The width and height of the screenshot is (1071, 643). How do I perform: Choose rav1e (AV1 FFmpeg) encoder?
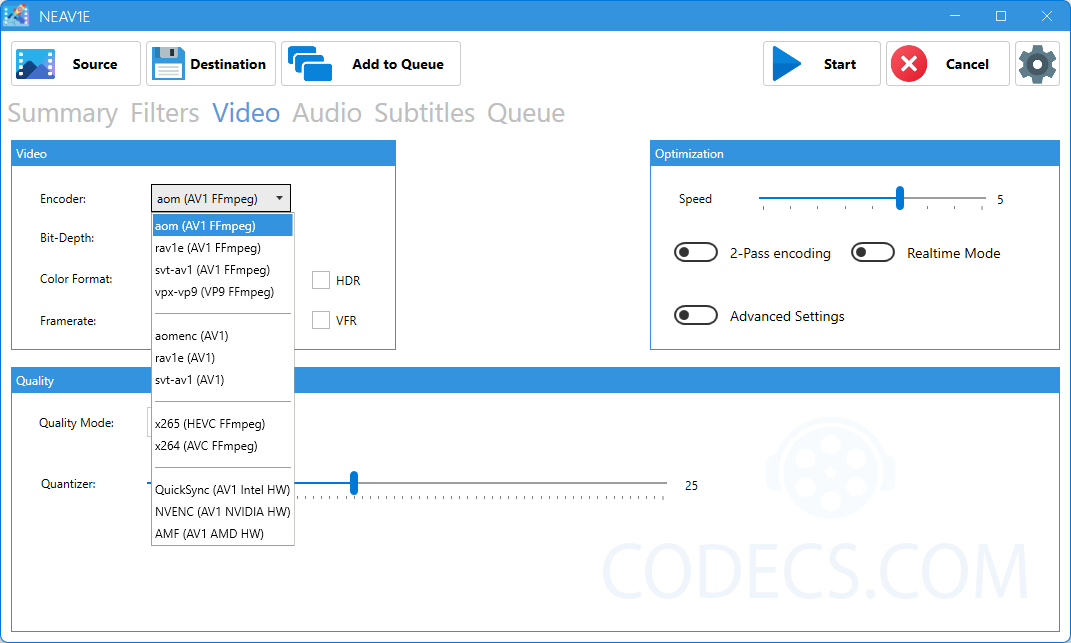coord(223,248)
